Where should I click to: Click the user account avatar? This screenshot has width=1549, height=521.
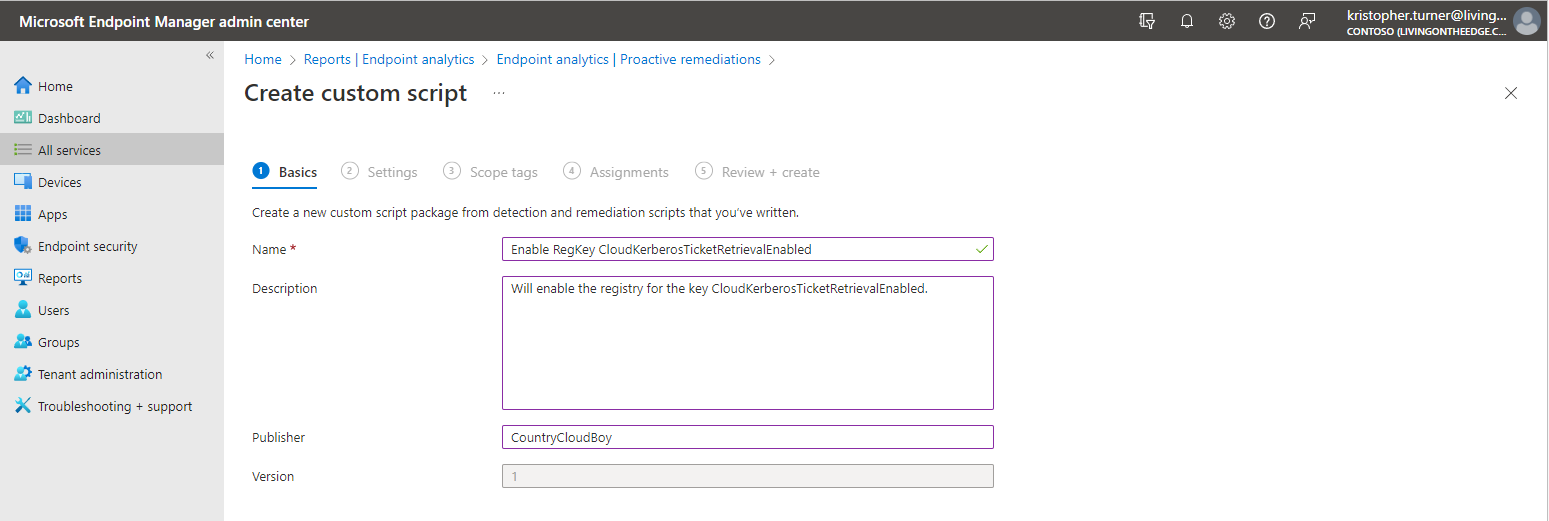click(x=1526, y=21)
